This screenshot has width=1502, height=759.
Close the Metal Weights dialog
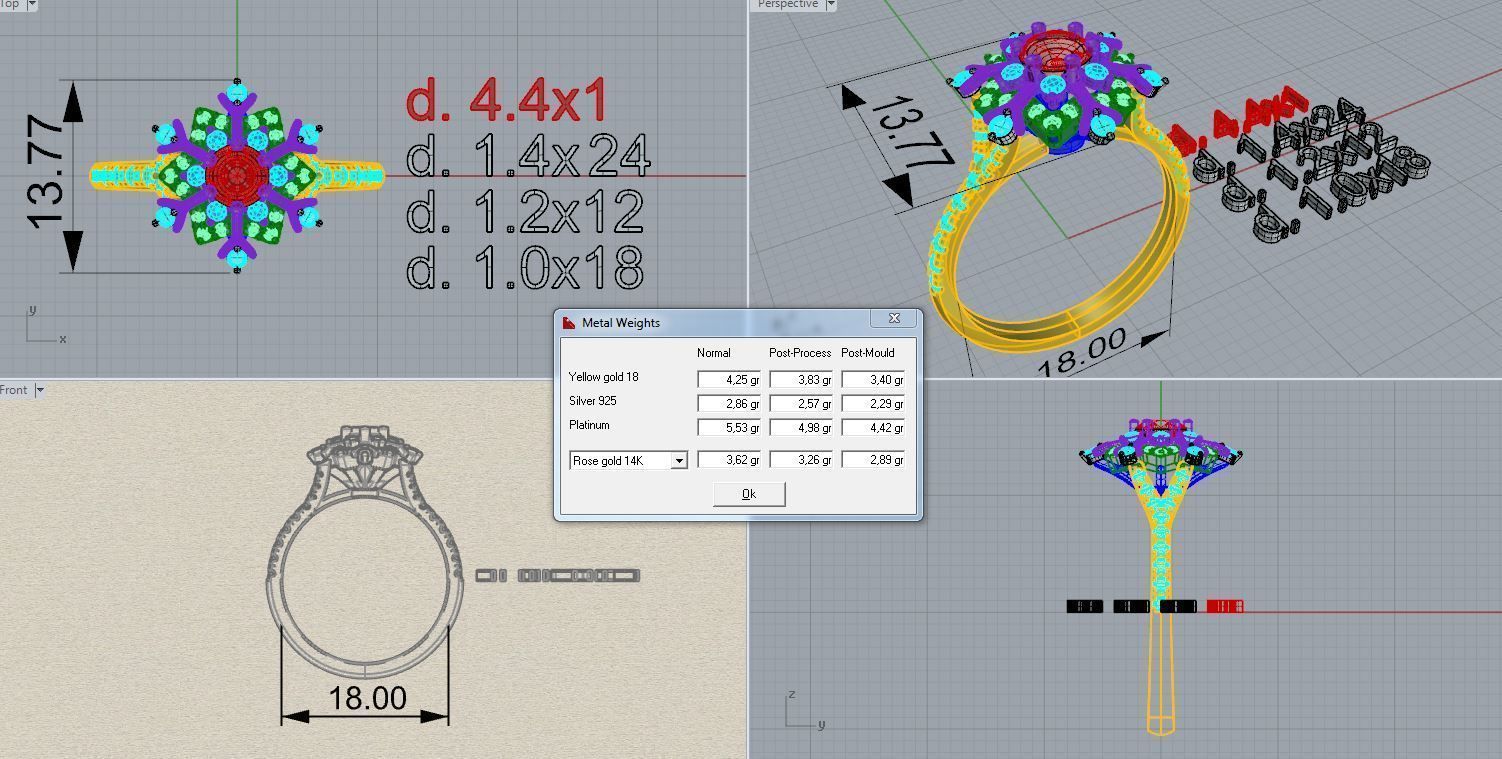894,318
